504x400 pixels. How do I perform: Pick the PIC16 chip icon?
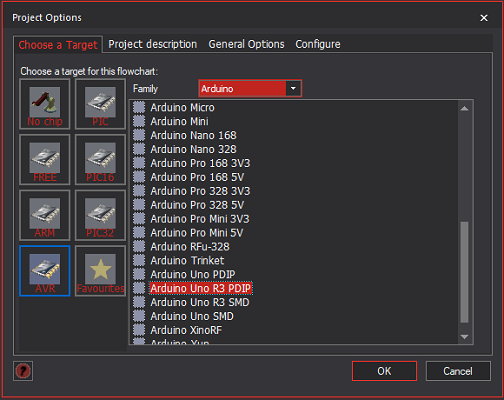click(x=100, y=160)
